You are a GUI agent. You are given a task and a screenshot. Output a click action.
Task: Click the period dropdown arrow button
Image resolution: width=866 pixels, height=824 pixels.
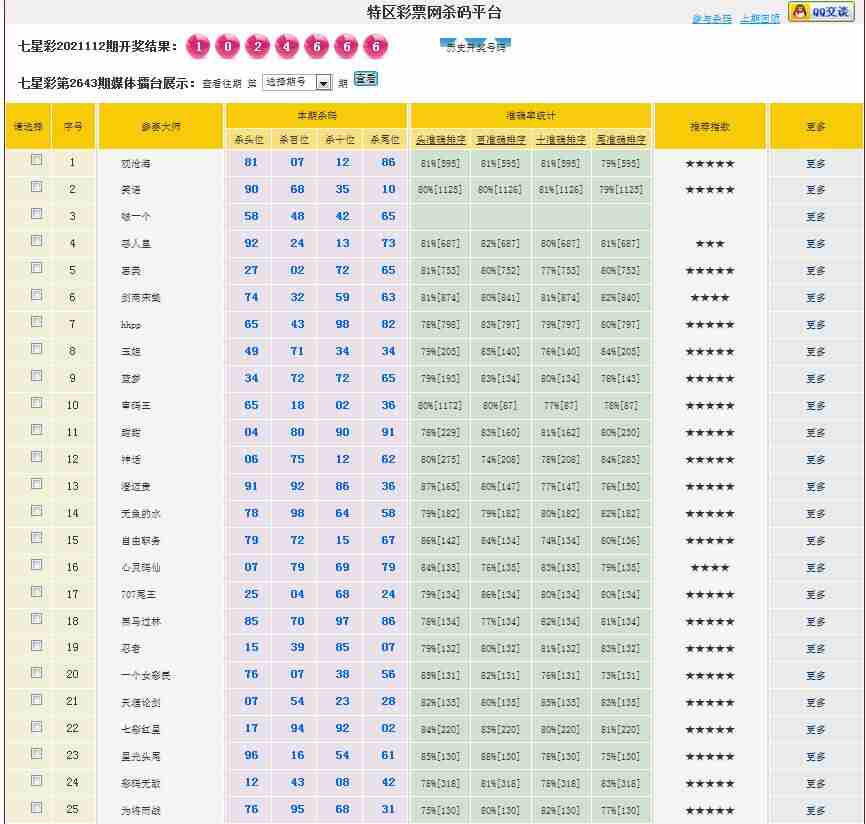pos(324,83)
